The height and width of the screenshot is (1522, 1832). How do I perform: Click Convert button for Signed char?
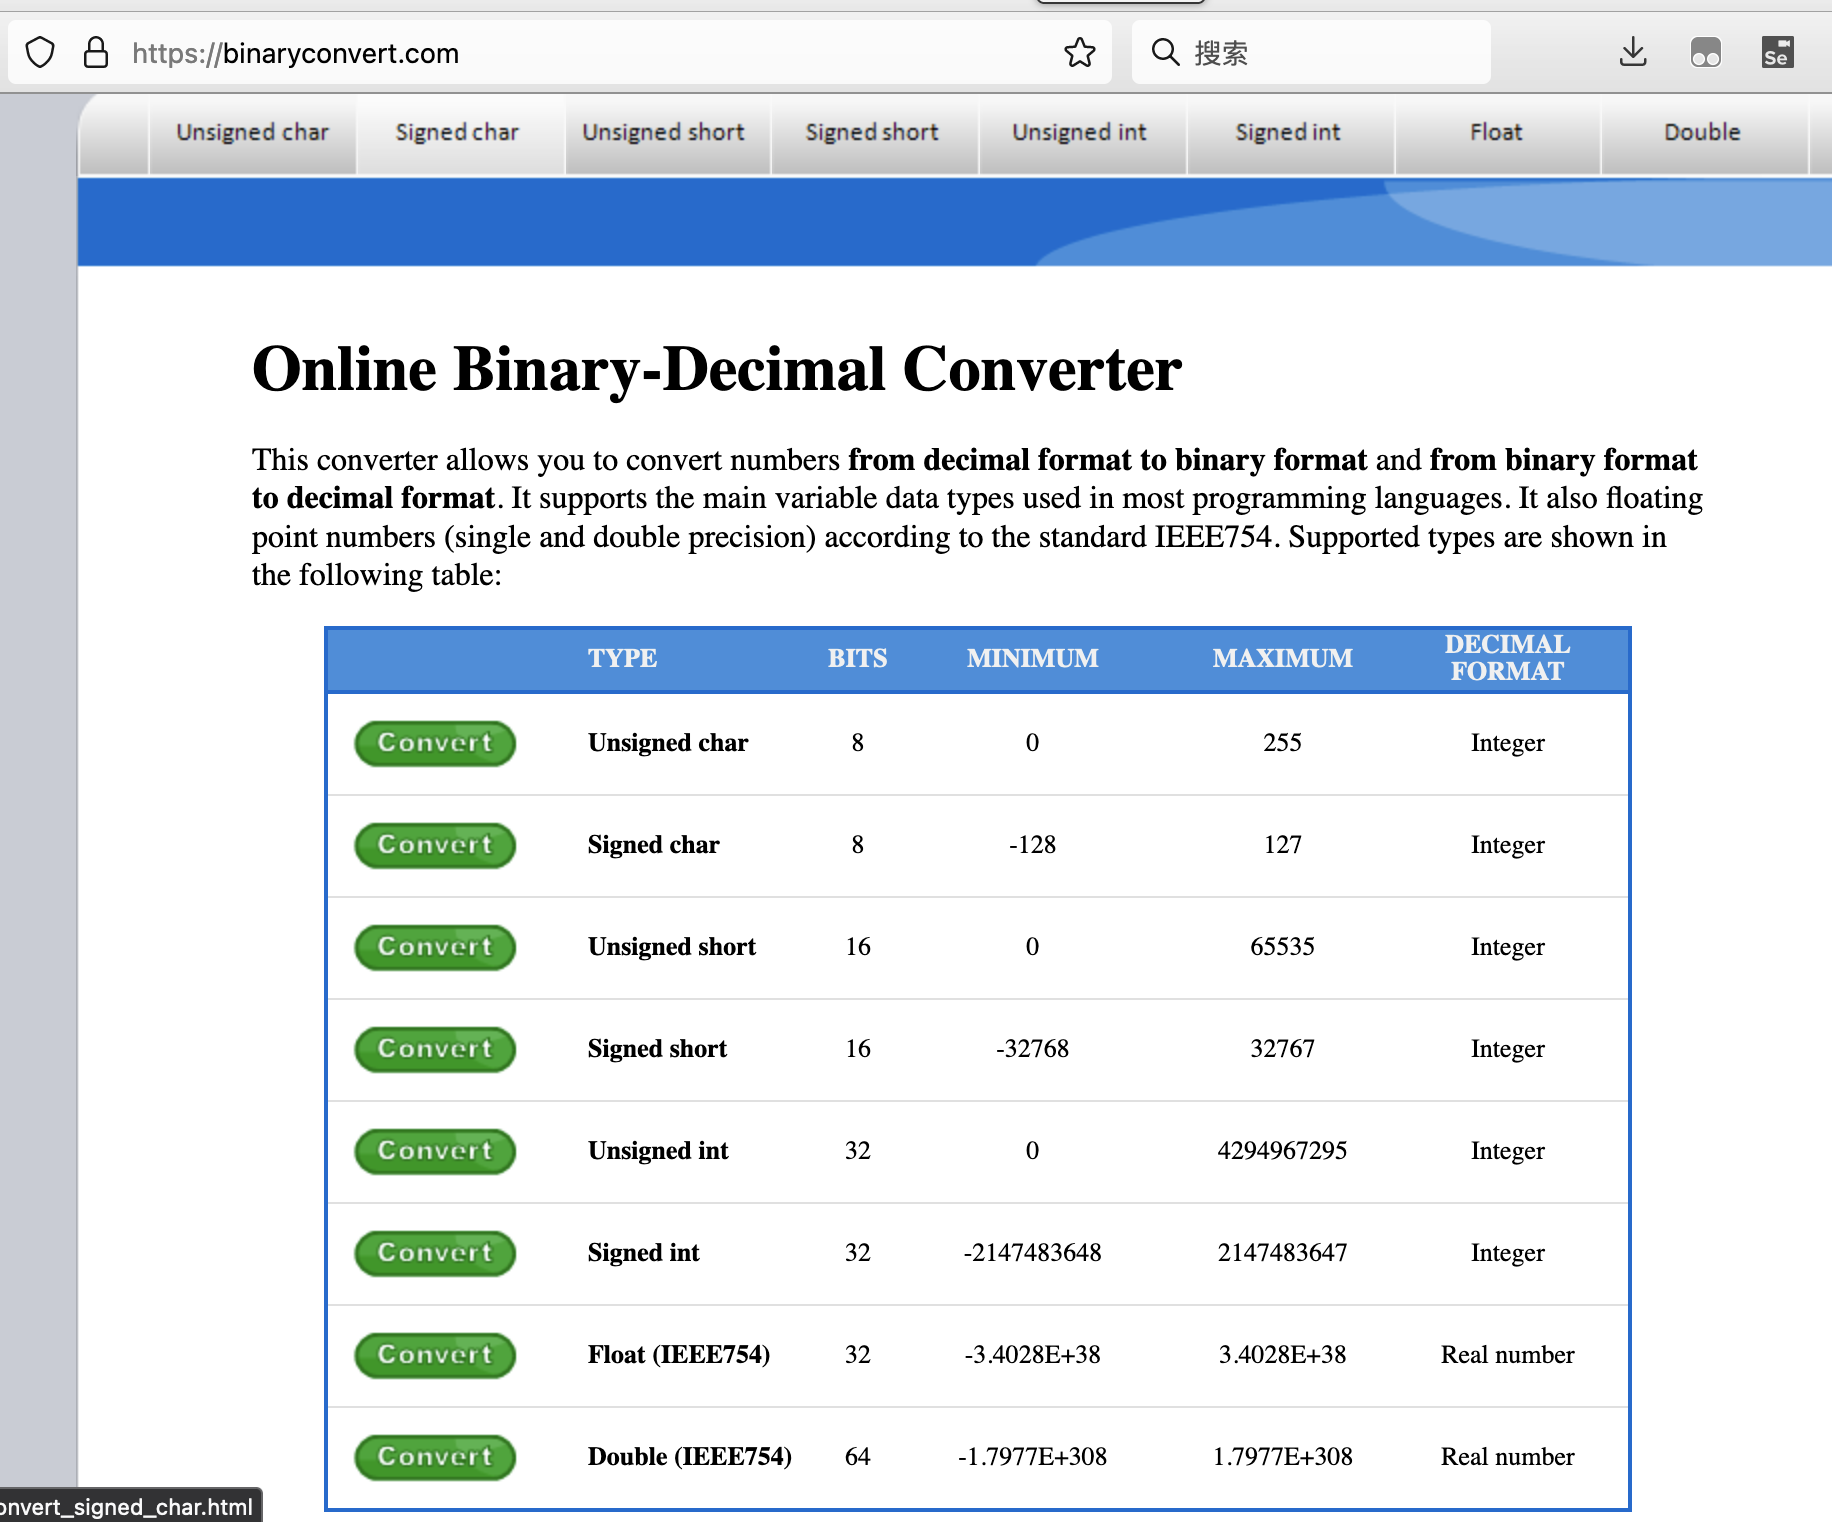(x=435, y=845)
